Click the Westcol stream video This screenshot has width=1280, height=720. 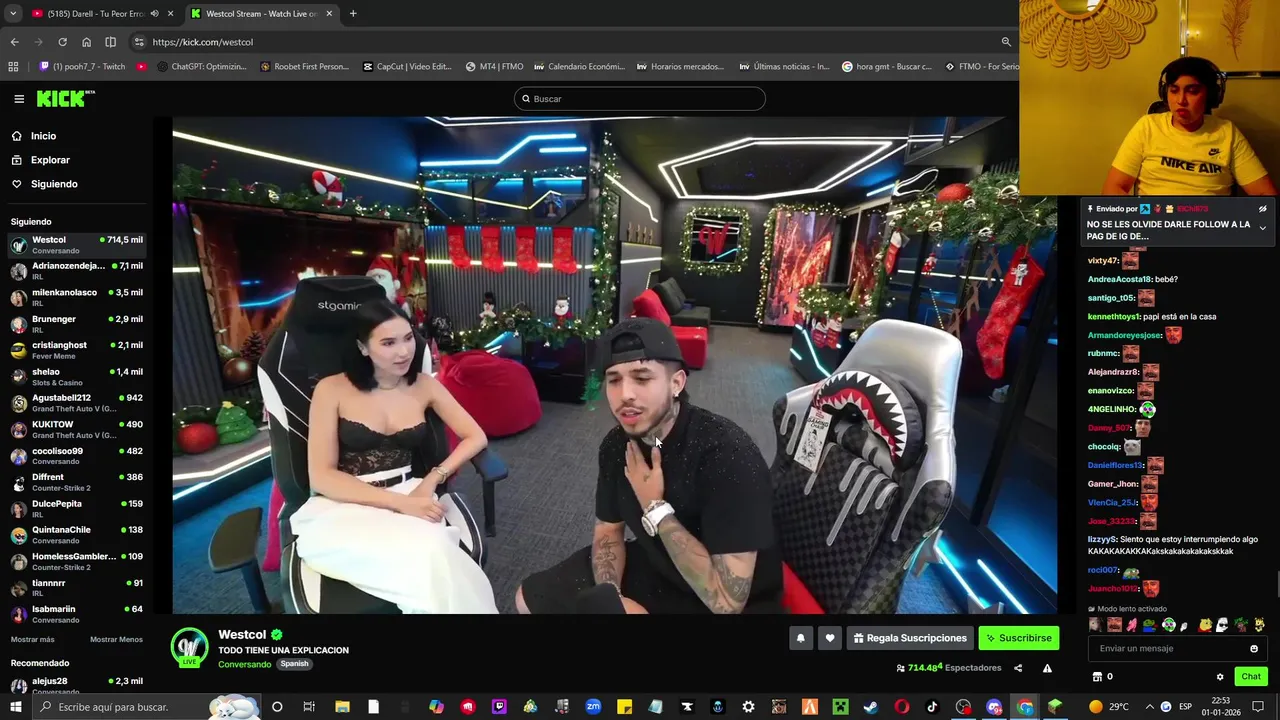(615, 365)
